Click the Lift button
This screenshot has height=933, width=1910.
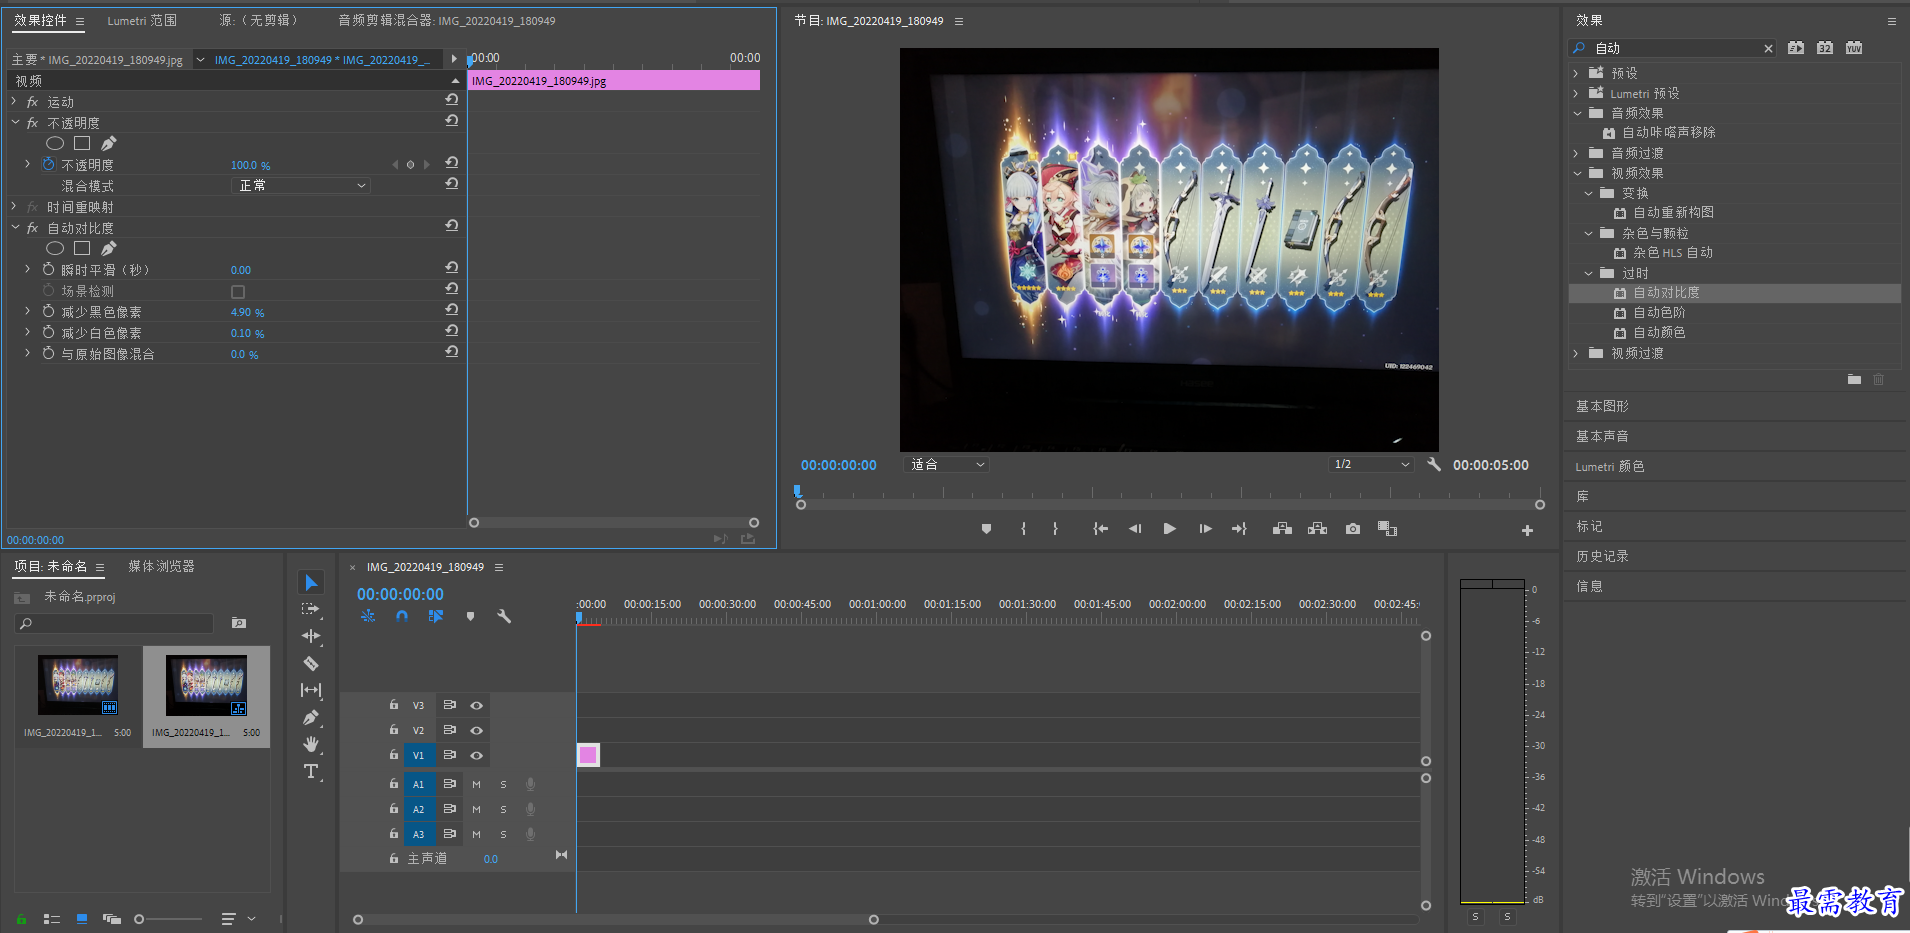tap(1282, 529)
